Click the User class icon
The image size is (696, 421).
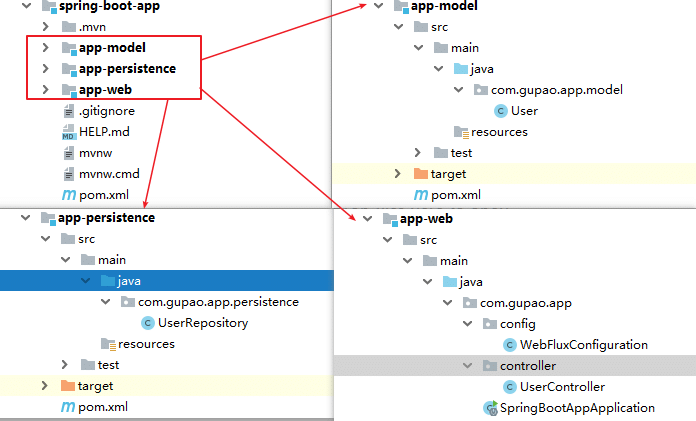coord(500,111)
